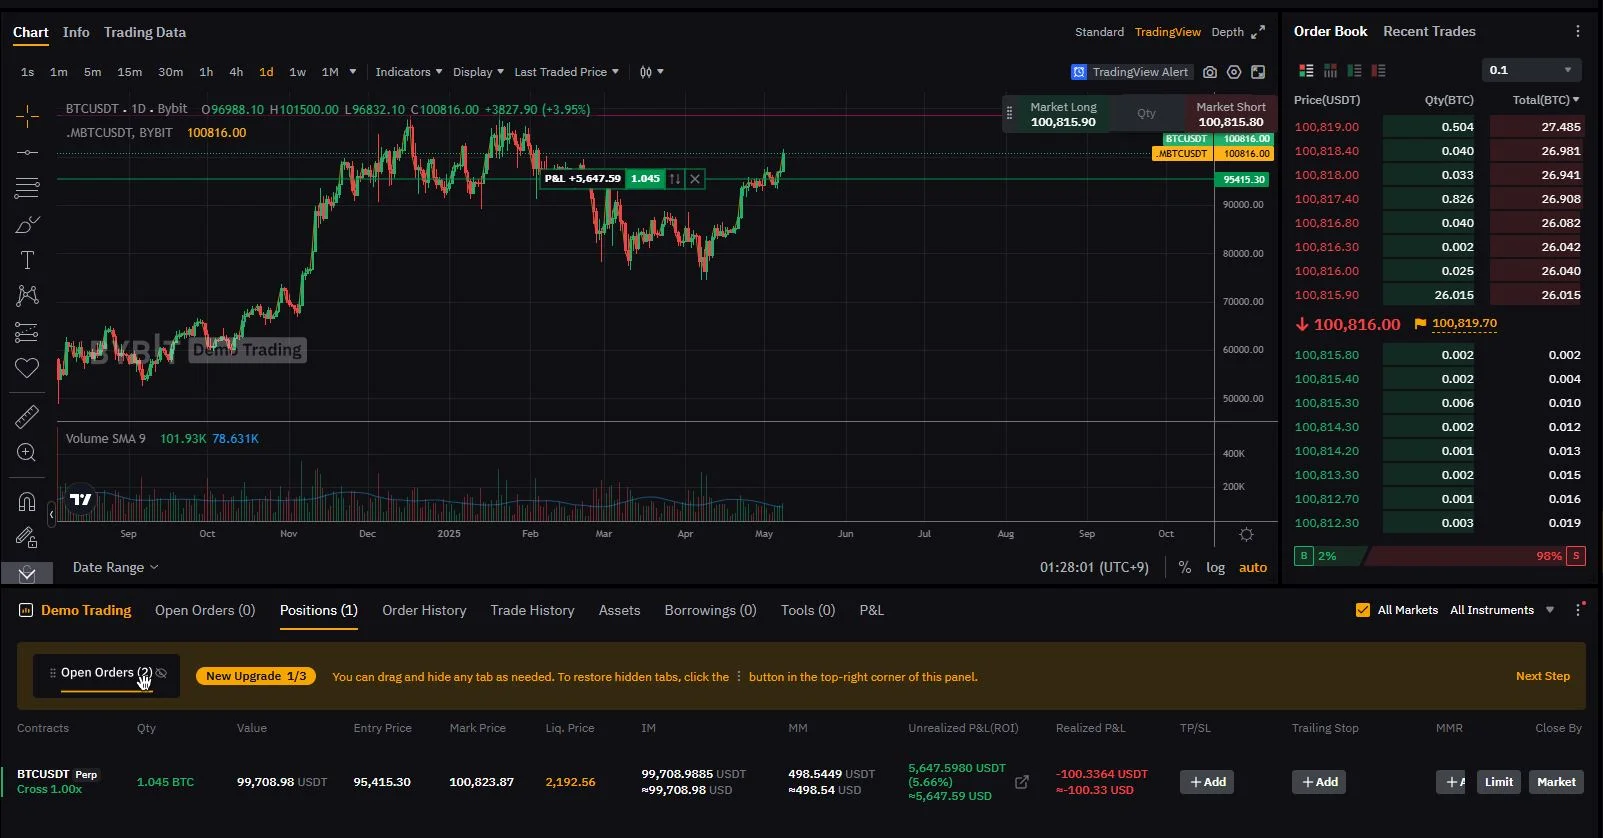Toggle log scale on the chart
The height and width of the screenshot is (838, 1603).
click(1215, 567)
